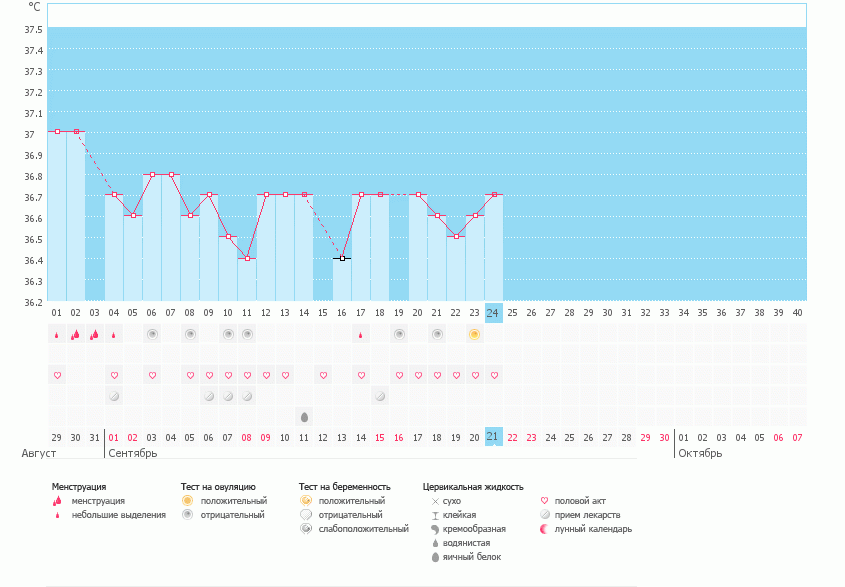The height and width of the screenshot is (587, 845).
Task: Select light discharge drop on cycle day 17
Action: (360, 335)
